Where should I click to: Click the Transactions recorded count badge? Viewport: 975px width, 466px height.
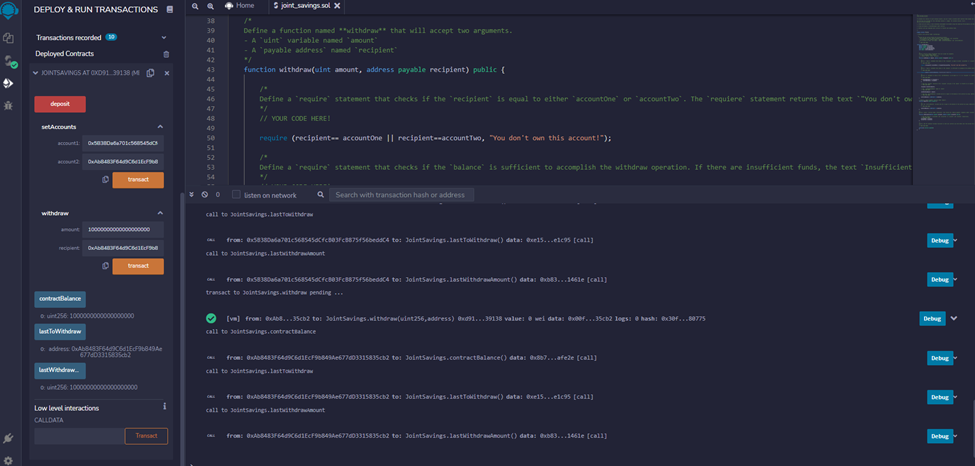click(111, 37)
